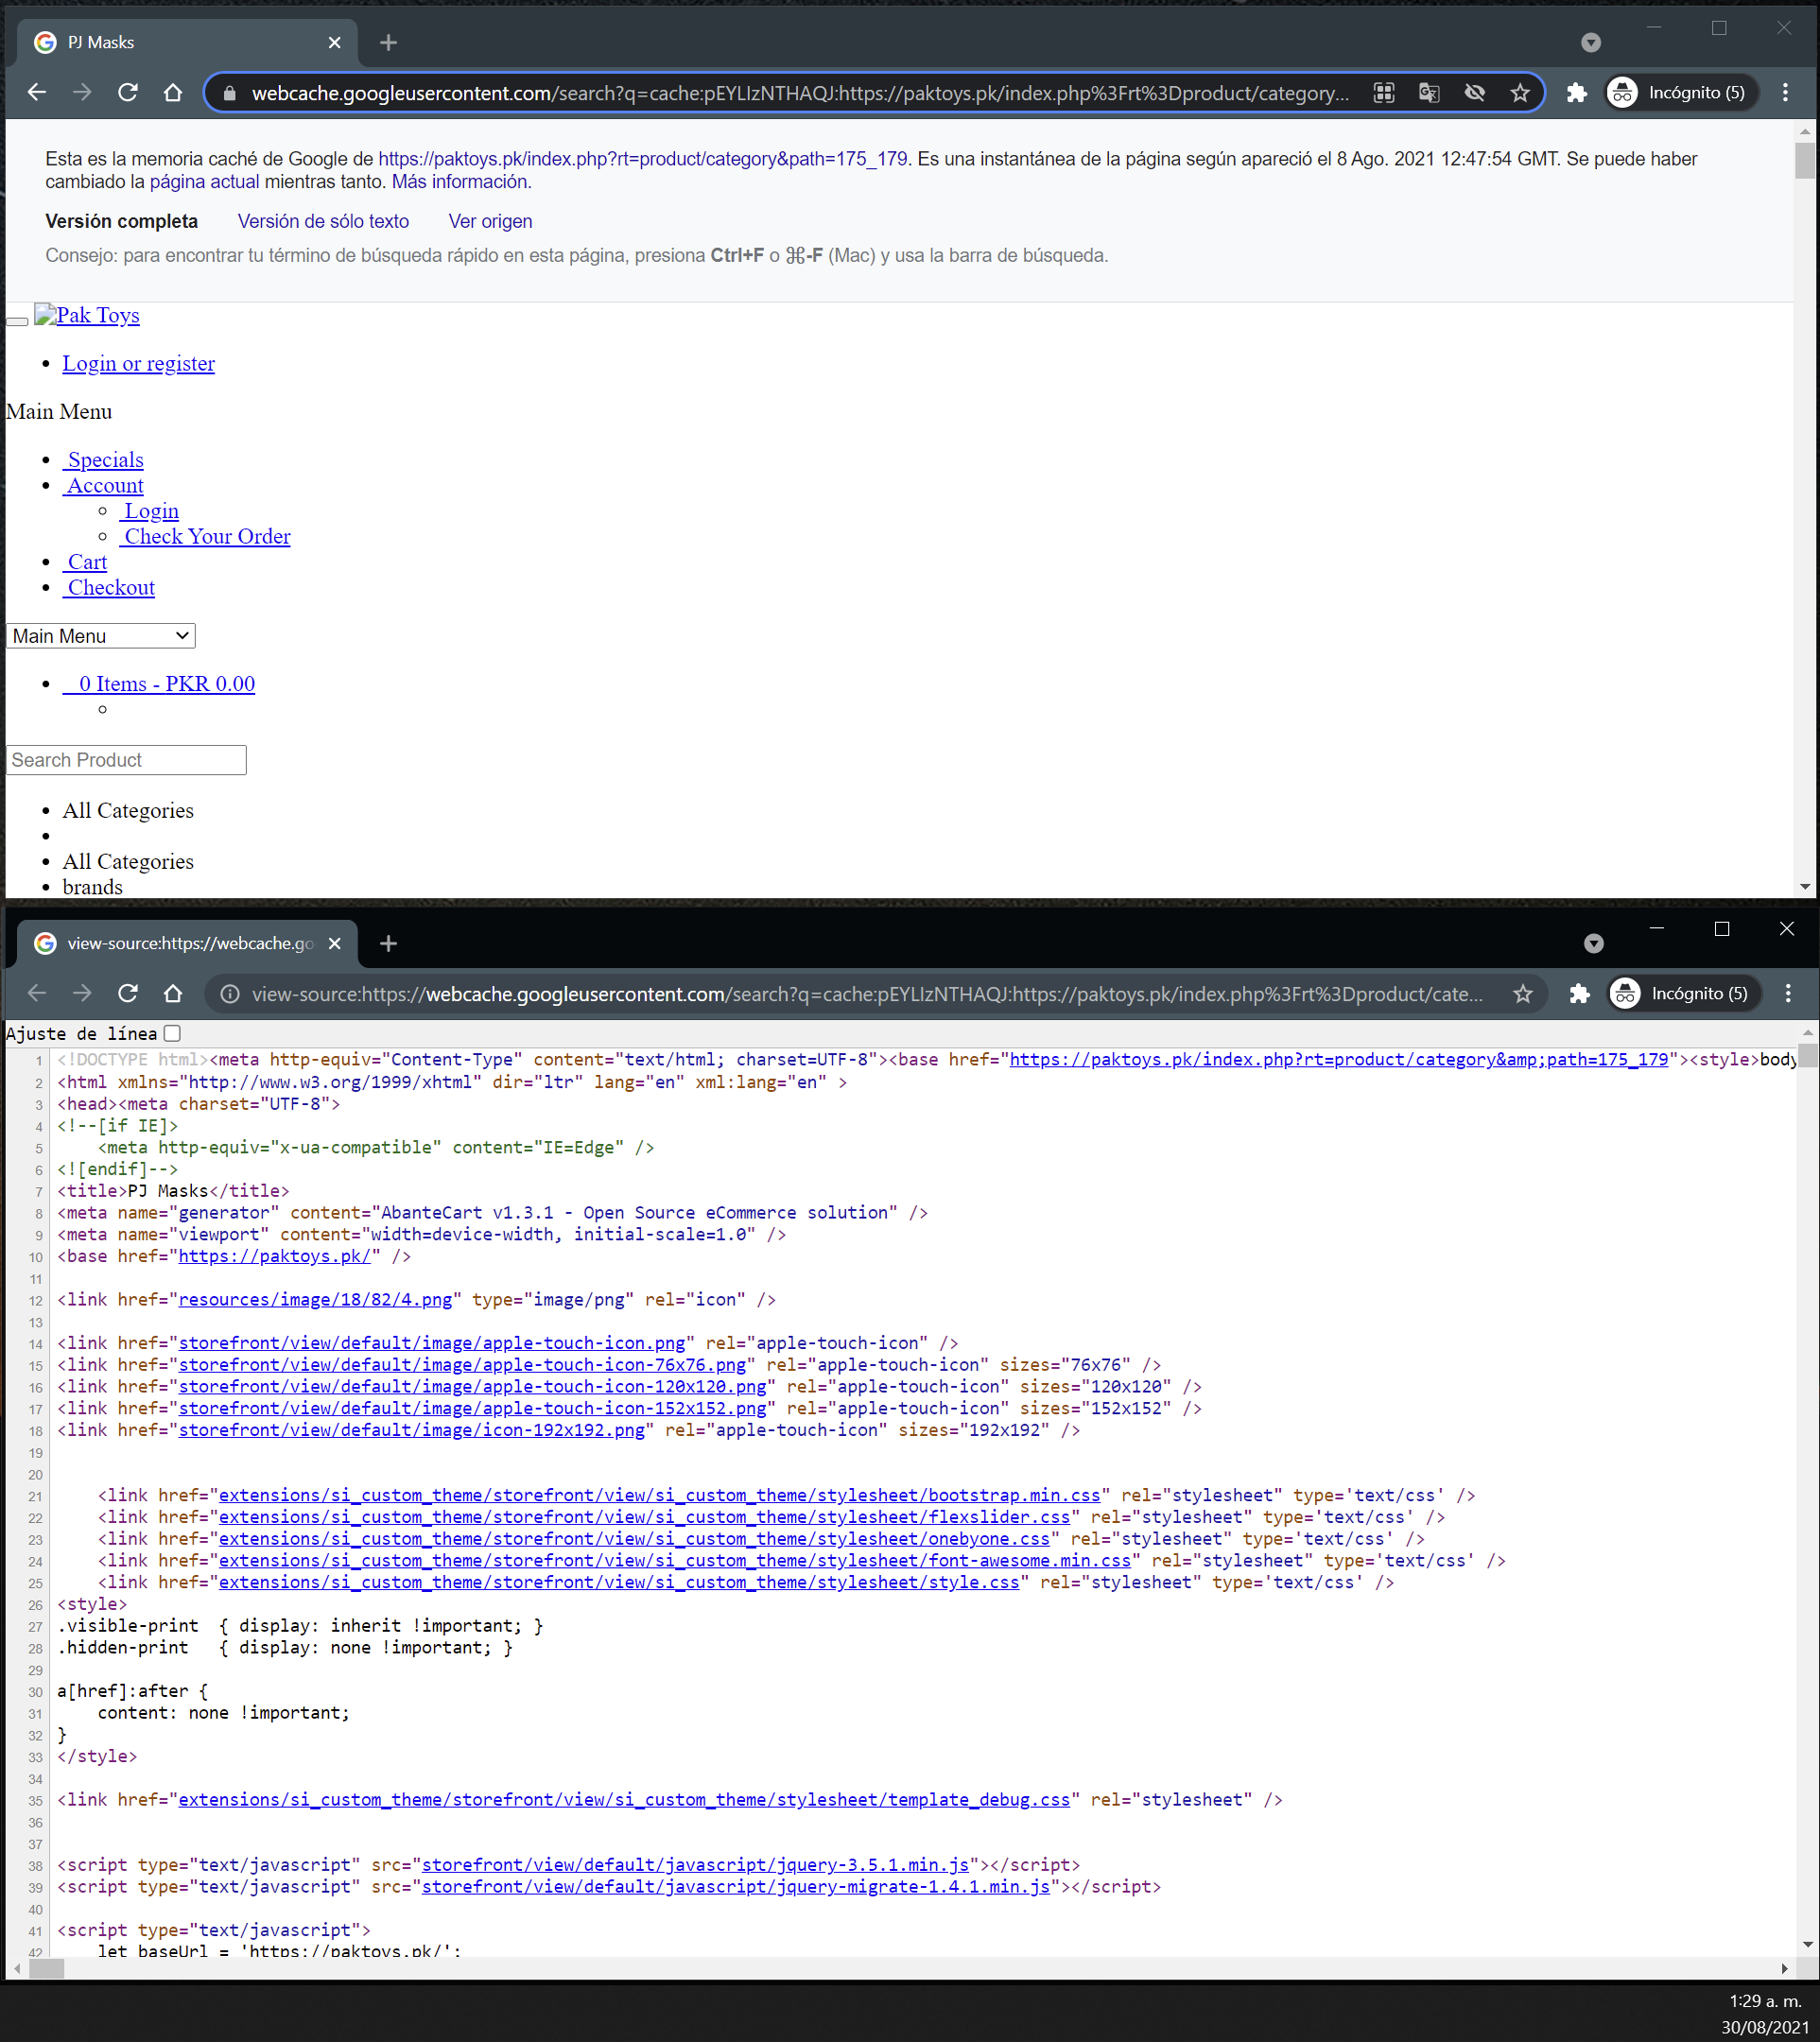Reload the PJ Masks cached page
Screen dimensions: 1820x2042
(128, 93)
